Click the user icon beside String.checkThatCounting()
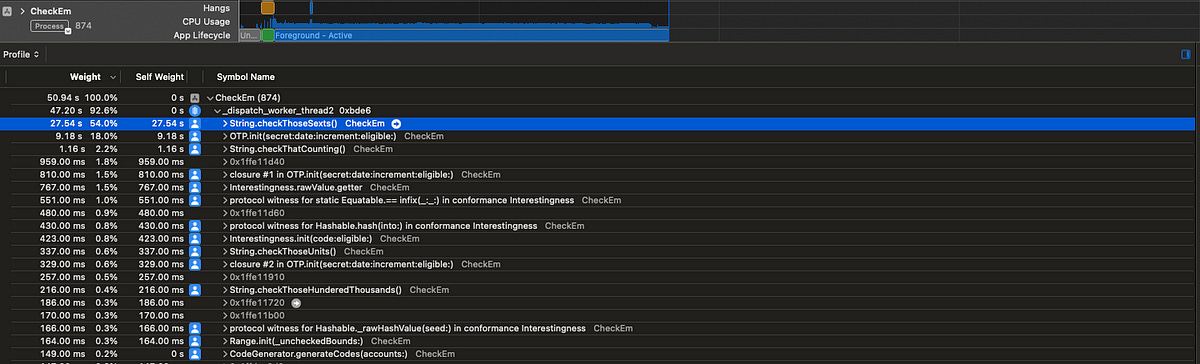1200x364 pixels. click(195, 149)
